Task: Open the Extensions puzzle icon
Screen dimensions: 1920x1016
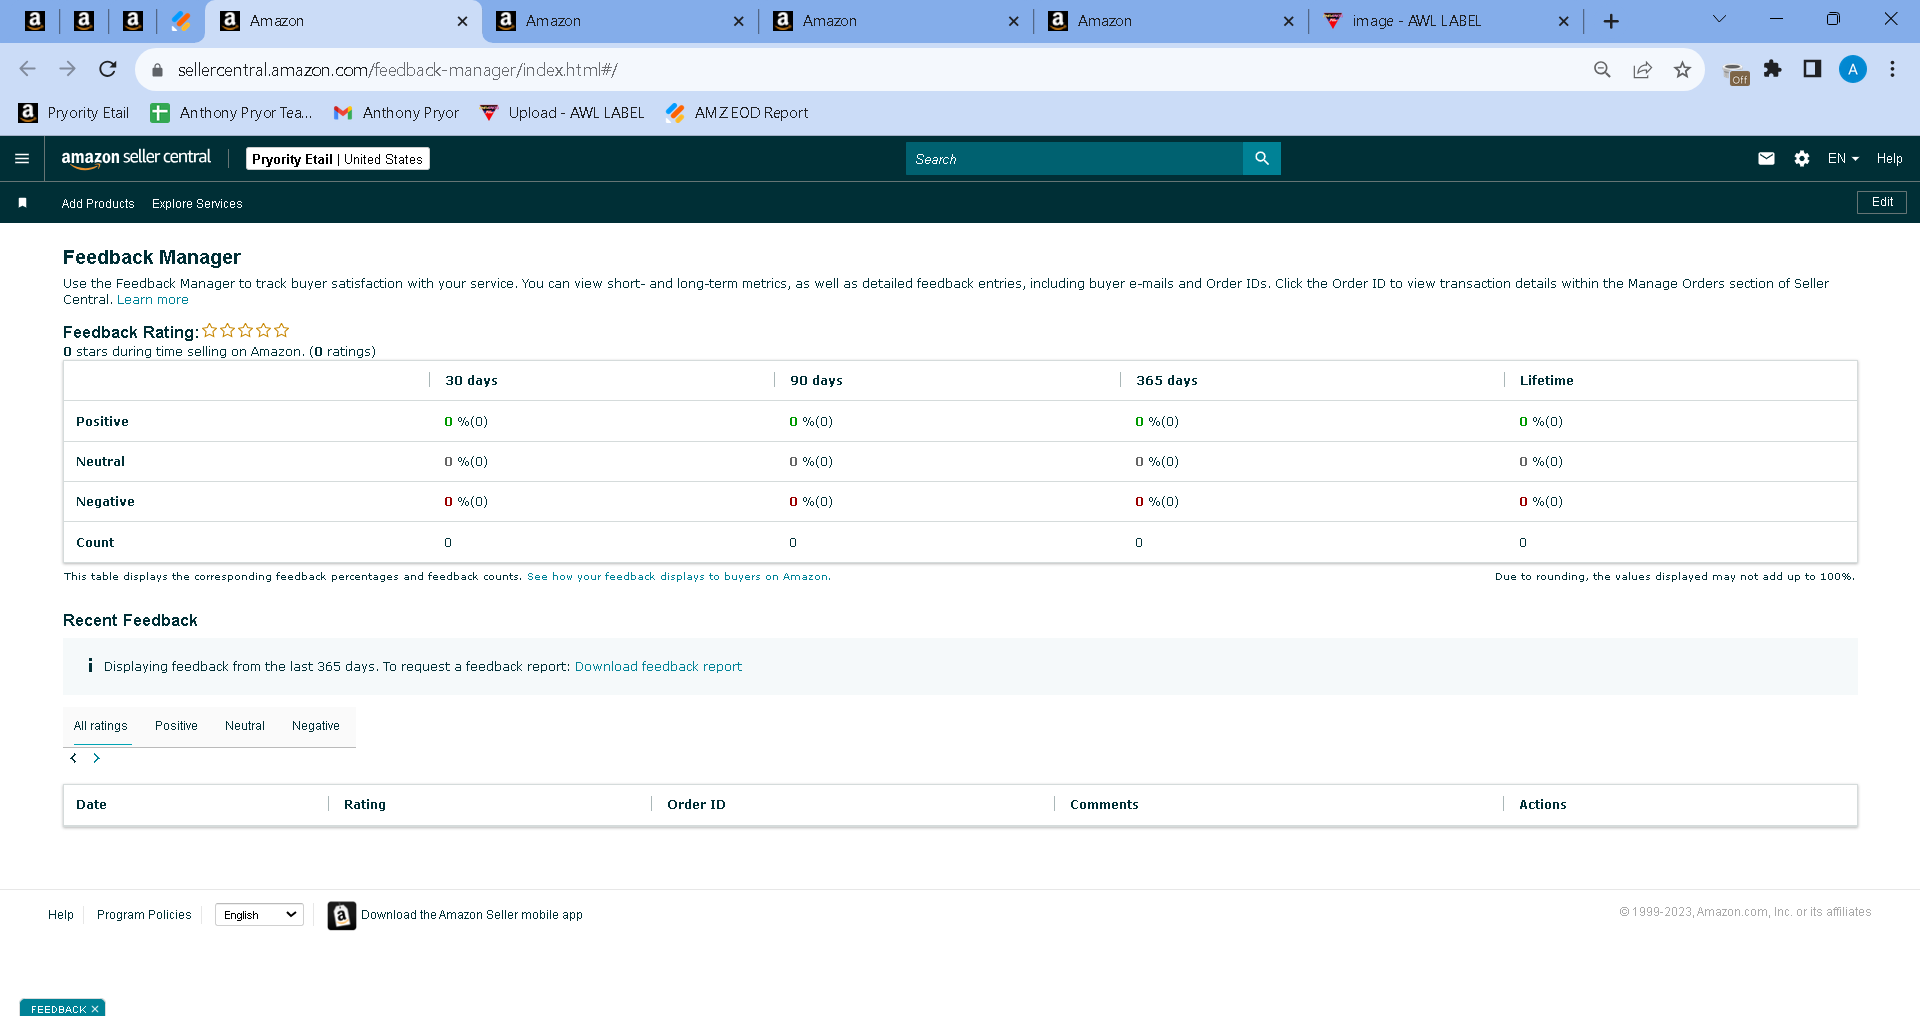Action: pos(1773,69)
